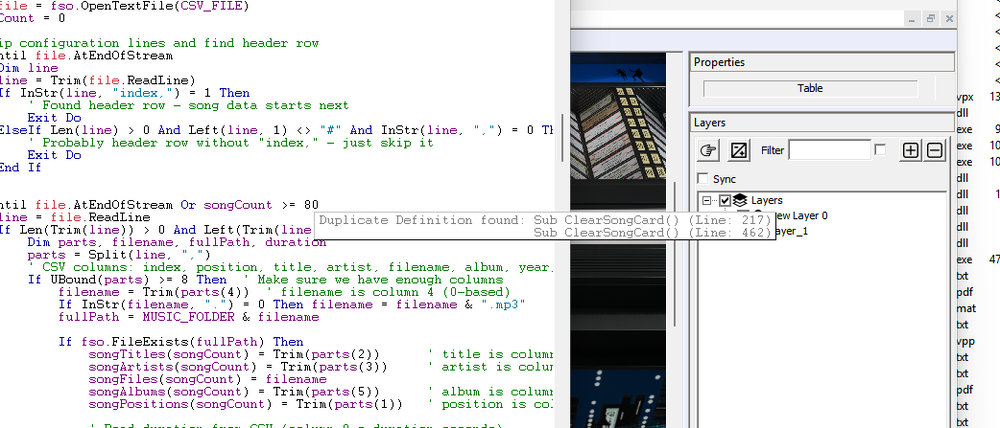Viewport: 1000px width, 428px height.
Task: Click the 'songFiles(songCount) = filename' line
Action: coord(207,380)
